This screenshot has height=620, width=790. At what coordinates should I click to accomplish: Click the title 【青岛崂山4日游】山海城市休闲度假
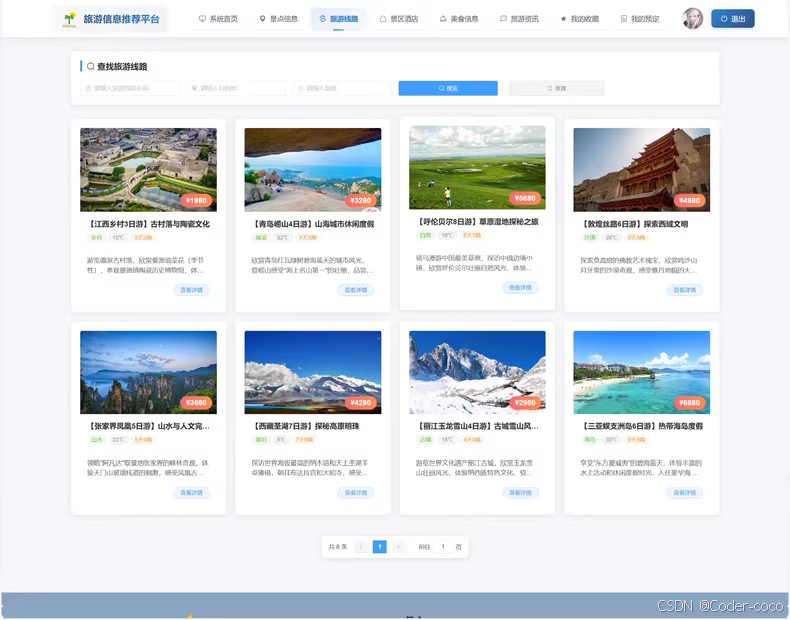pos(312,224)
